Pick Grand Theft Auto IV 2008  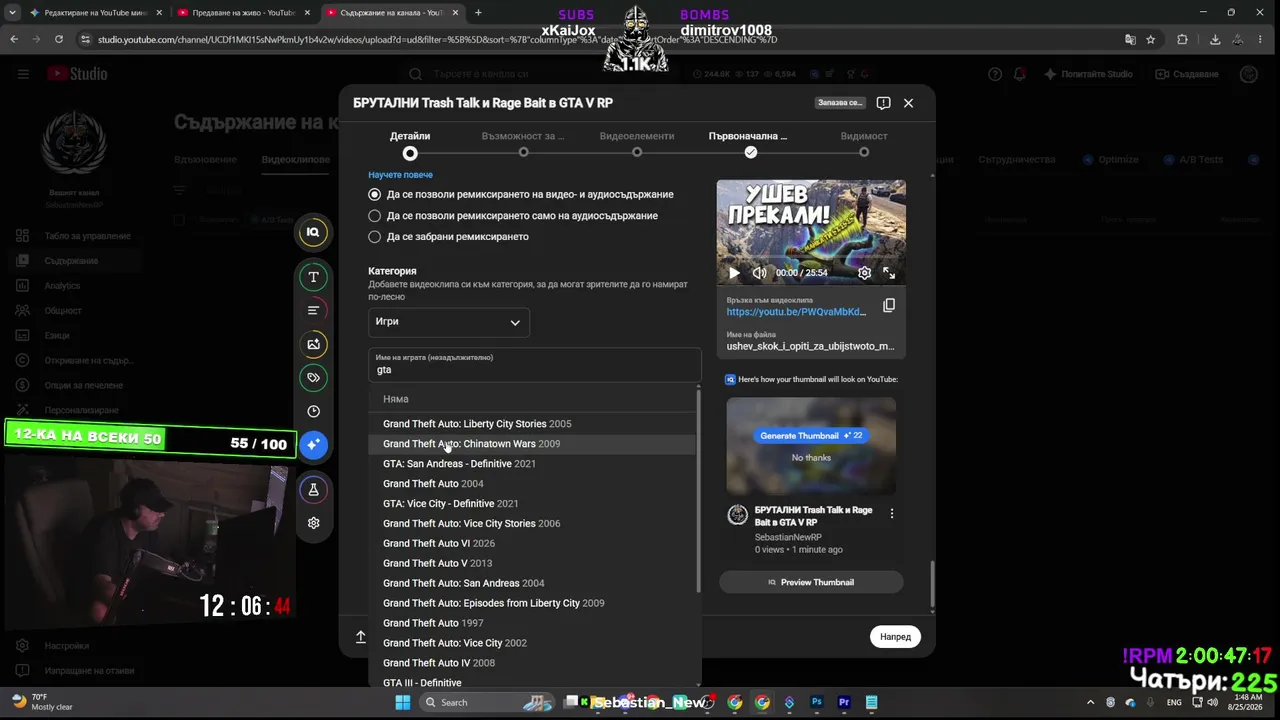tap(532, 663)
